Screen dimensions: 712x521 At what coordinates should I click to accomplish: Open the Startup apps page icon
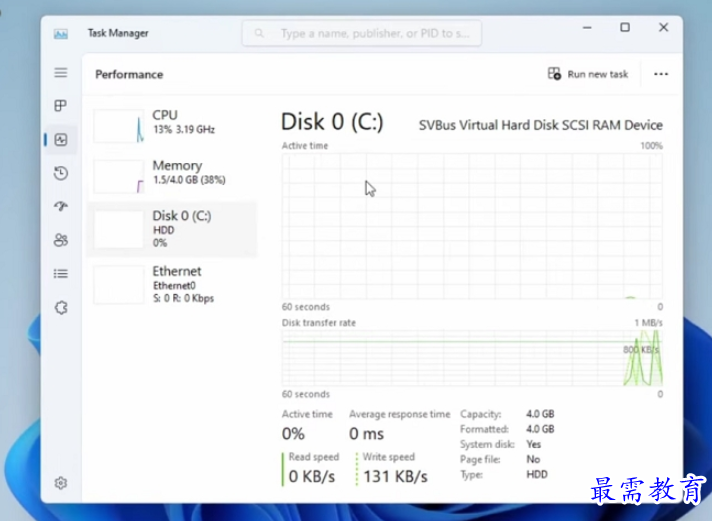point(61,207)
